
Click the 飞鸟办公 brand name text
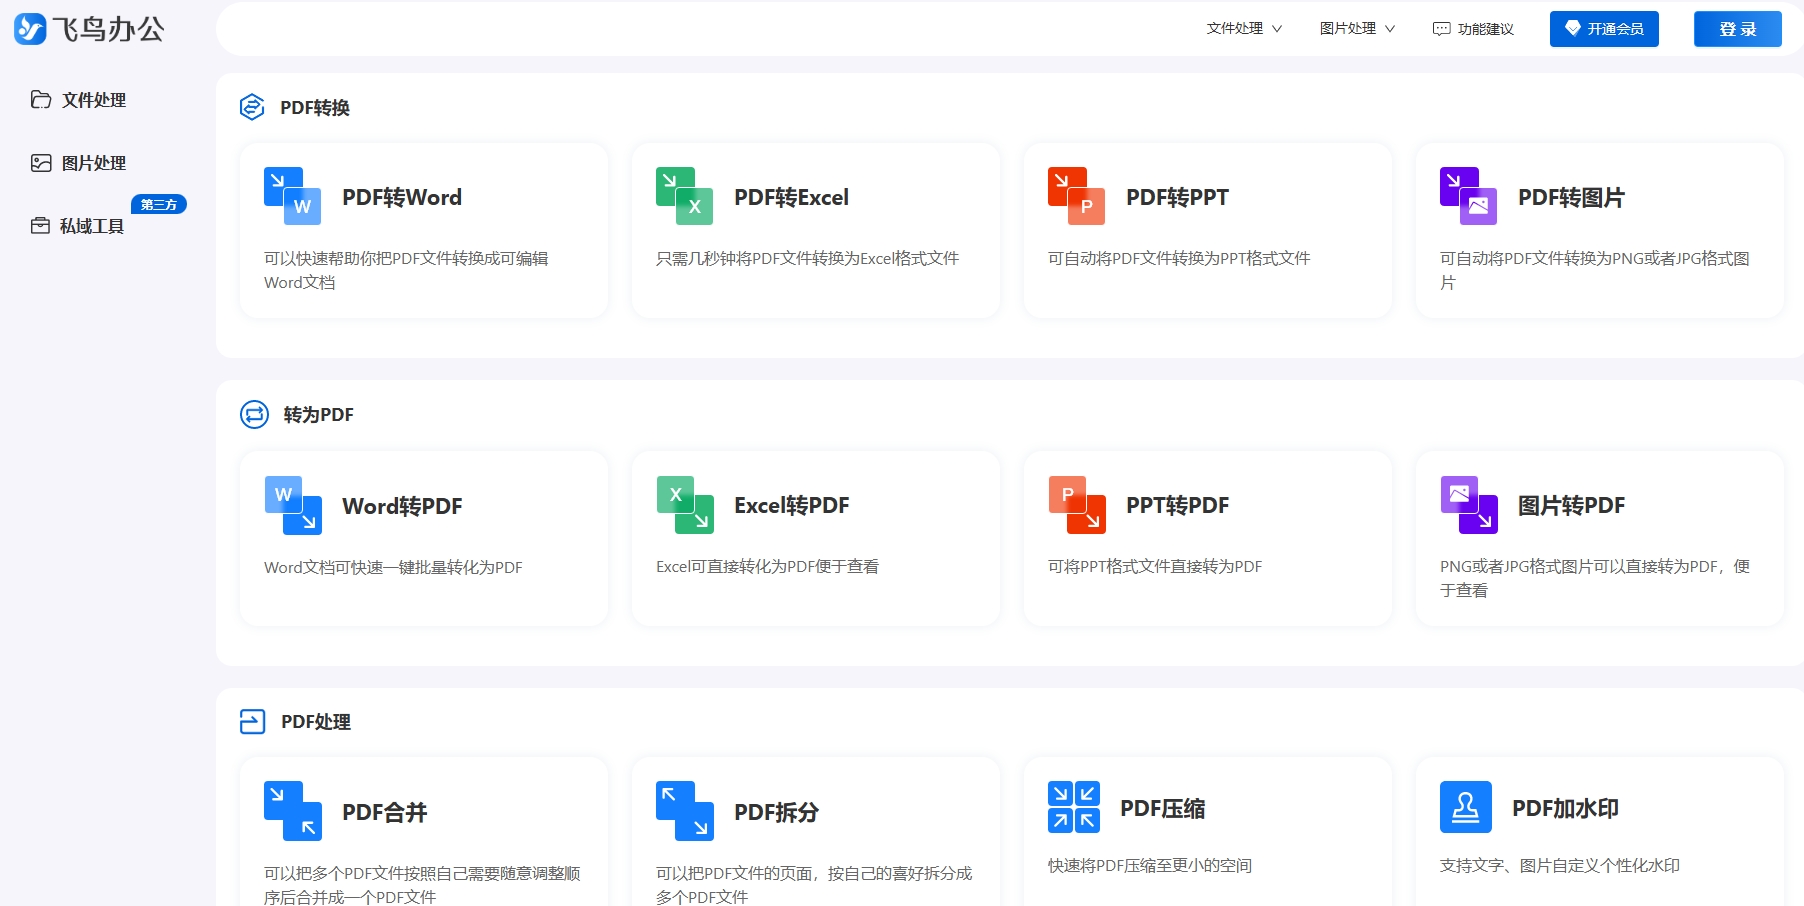tap(109, 29)
